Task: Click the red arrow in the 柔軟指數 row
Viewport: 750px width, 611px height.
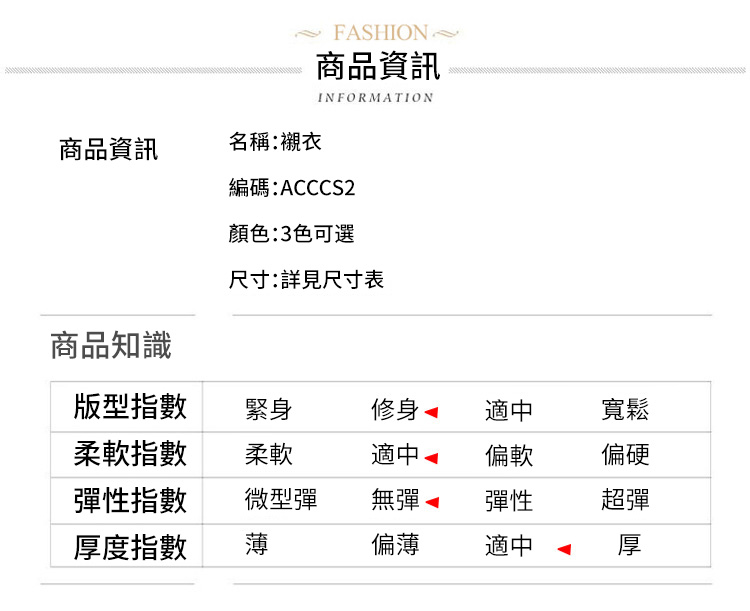Action: [431, 457]
